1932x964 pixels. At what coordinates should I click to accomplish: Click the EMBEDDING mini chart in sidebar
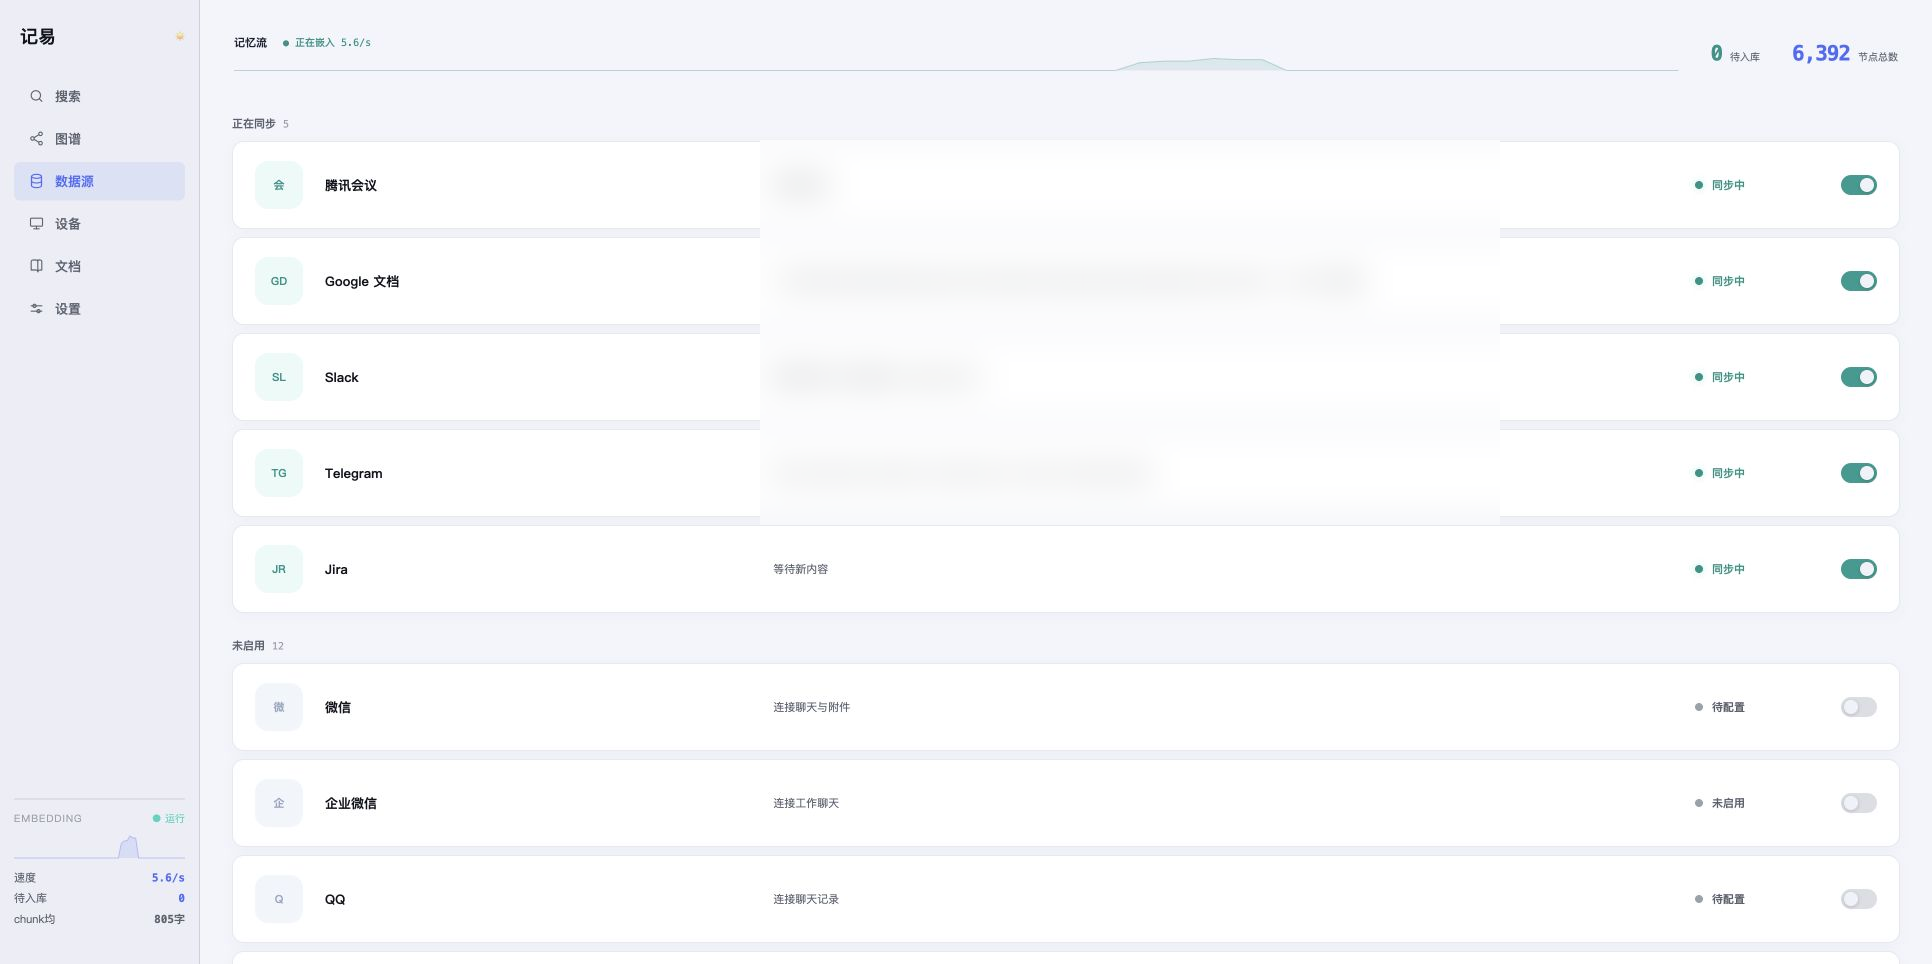99,846
